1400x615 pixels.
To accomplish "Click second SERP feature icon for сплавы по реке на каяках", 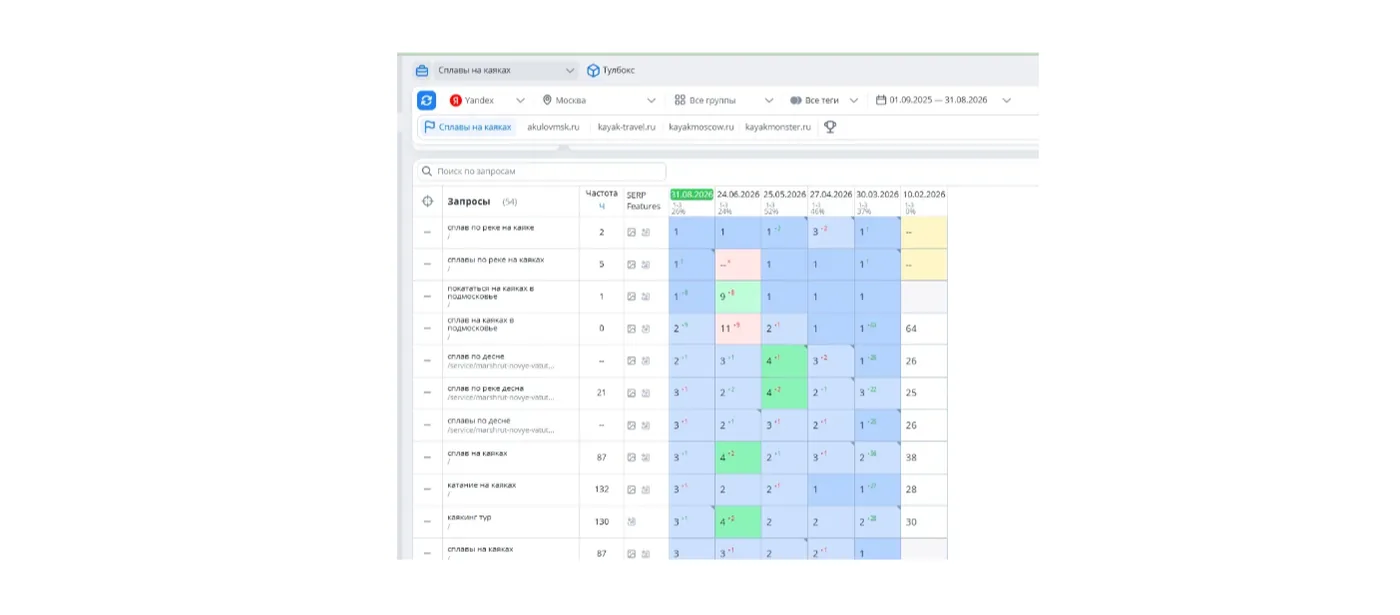I will [x=645, y=265].
